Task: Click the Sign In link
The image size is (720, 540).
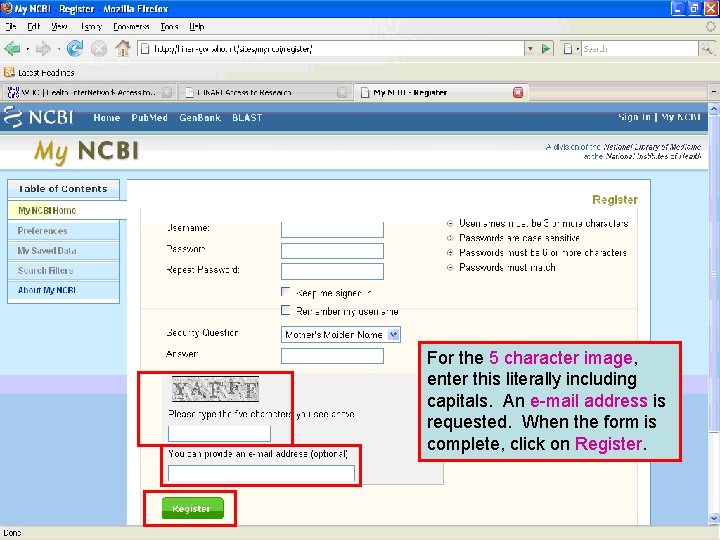Action: click(634, 117)
